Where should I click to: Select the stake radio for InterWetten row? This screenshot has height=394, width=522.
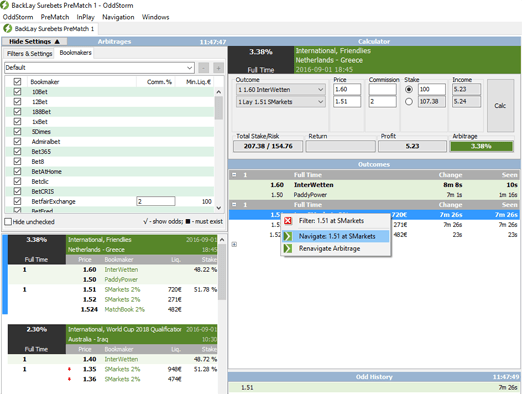click(409, 89)
